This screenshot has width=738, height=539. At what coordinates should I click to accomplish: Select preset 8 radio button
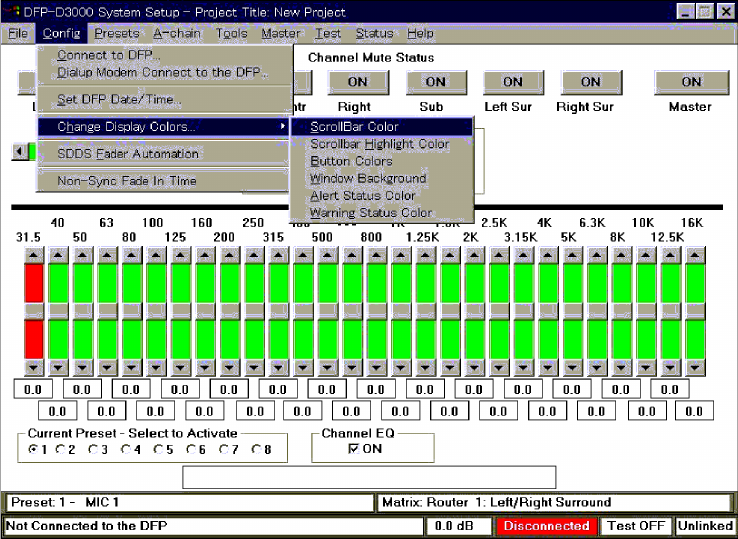point(255,450)
